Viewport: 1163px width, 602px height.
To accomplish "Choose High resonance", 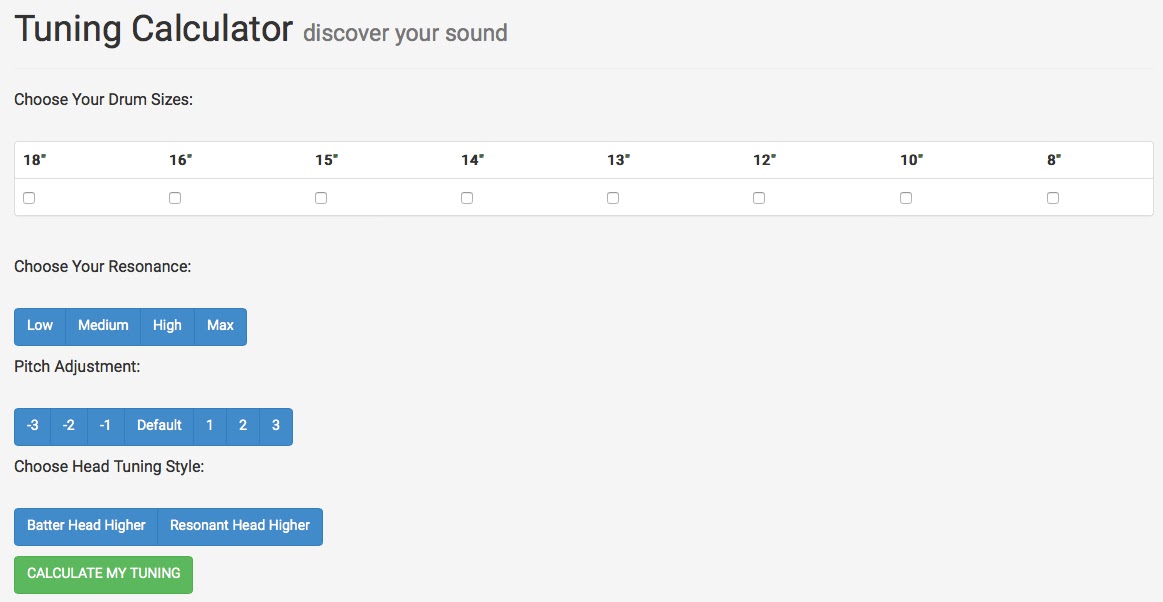I will pyautogui.click(x=167, y=326).
